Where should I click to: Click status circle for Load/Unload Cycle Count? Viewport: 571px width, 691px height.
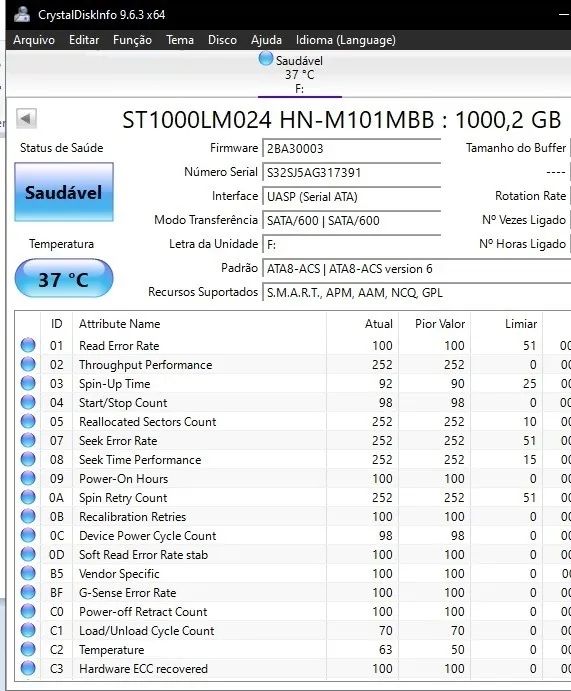tap(28, 630)
